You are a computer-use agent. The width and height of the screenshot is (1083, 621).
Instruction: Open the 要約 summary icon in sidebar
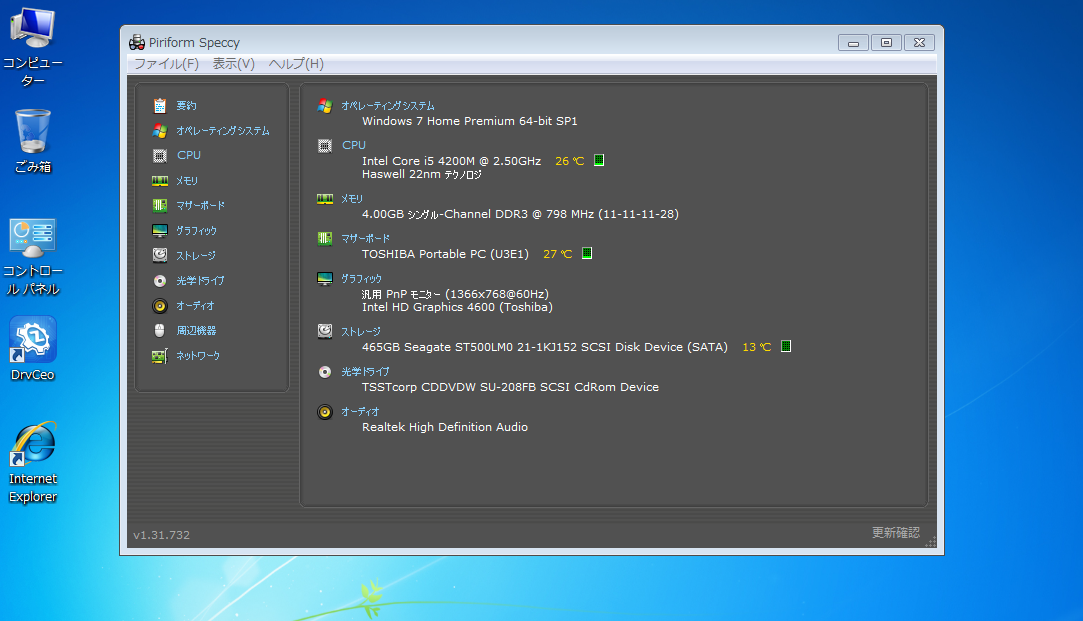tap(160, 106)
